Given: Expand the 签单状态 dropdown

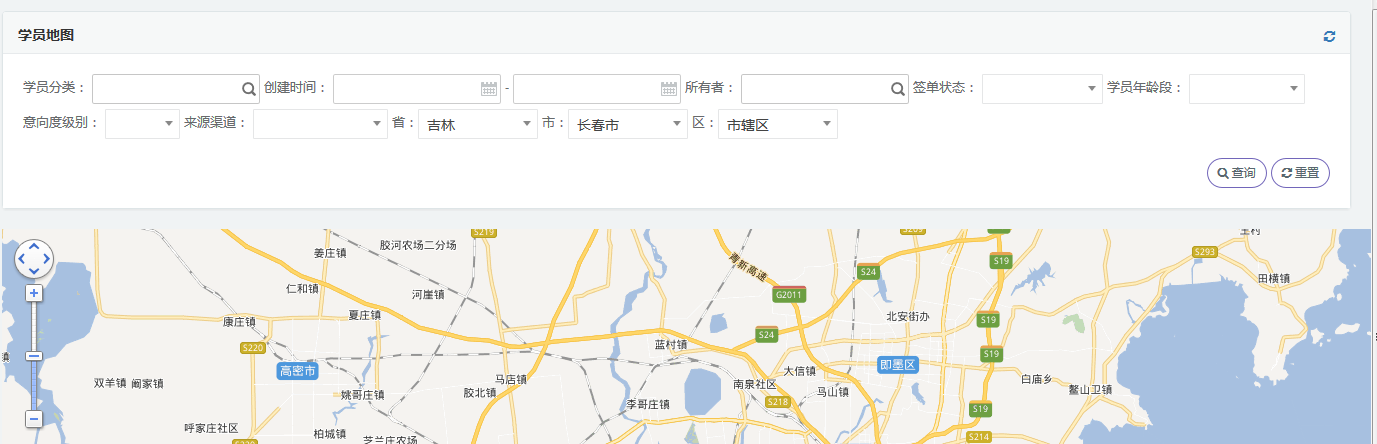Looking at the screenshot, I should point(1041,88).
